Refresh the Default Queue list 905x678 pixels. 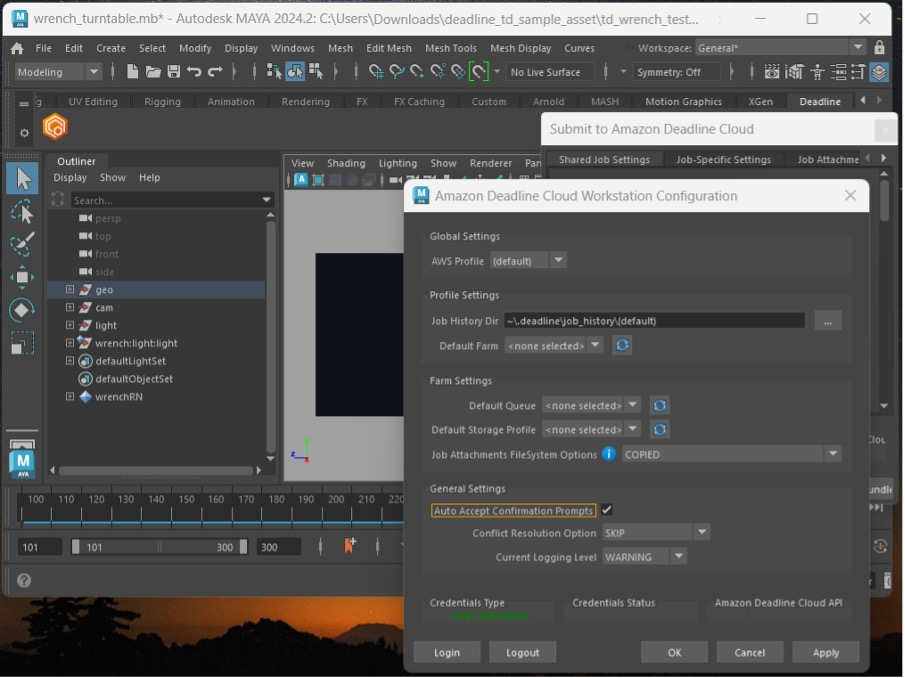(x=659, y=406)
